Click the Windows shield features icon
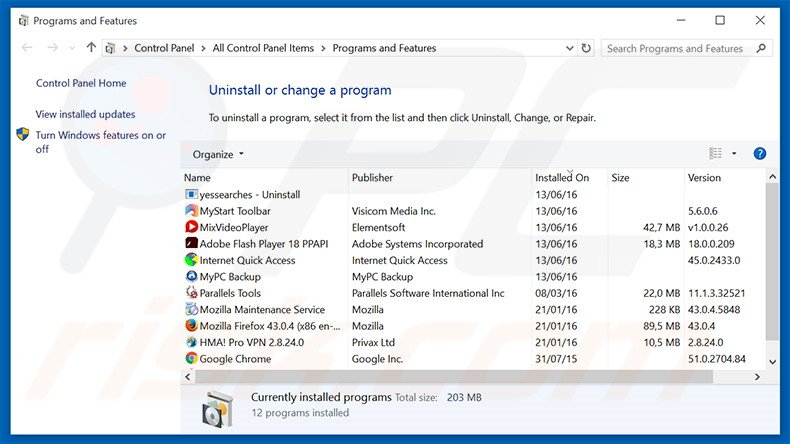This screenshot has height=444, width=790. [23, 134]
